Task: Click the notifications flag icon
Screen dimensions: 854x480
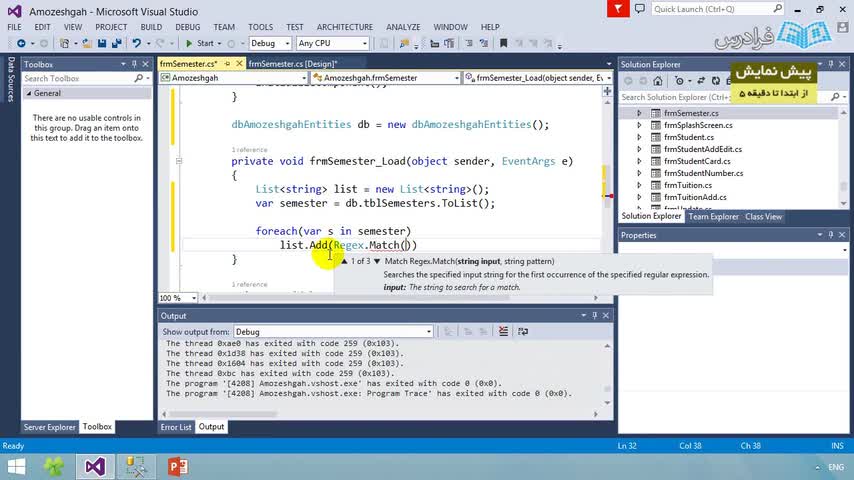Action: (x=618, y=9)
